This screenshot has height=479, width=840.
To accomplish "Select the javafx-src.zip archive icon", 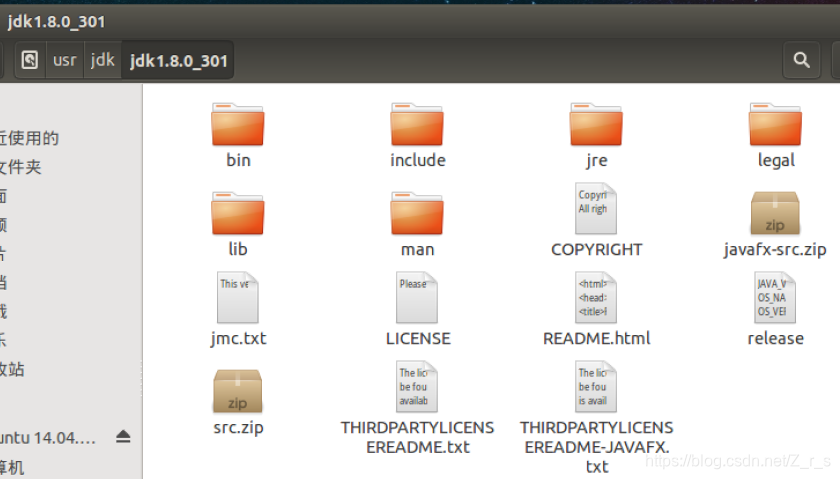I will click(x=775, y=213).
